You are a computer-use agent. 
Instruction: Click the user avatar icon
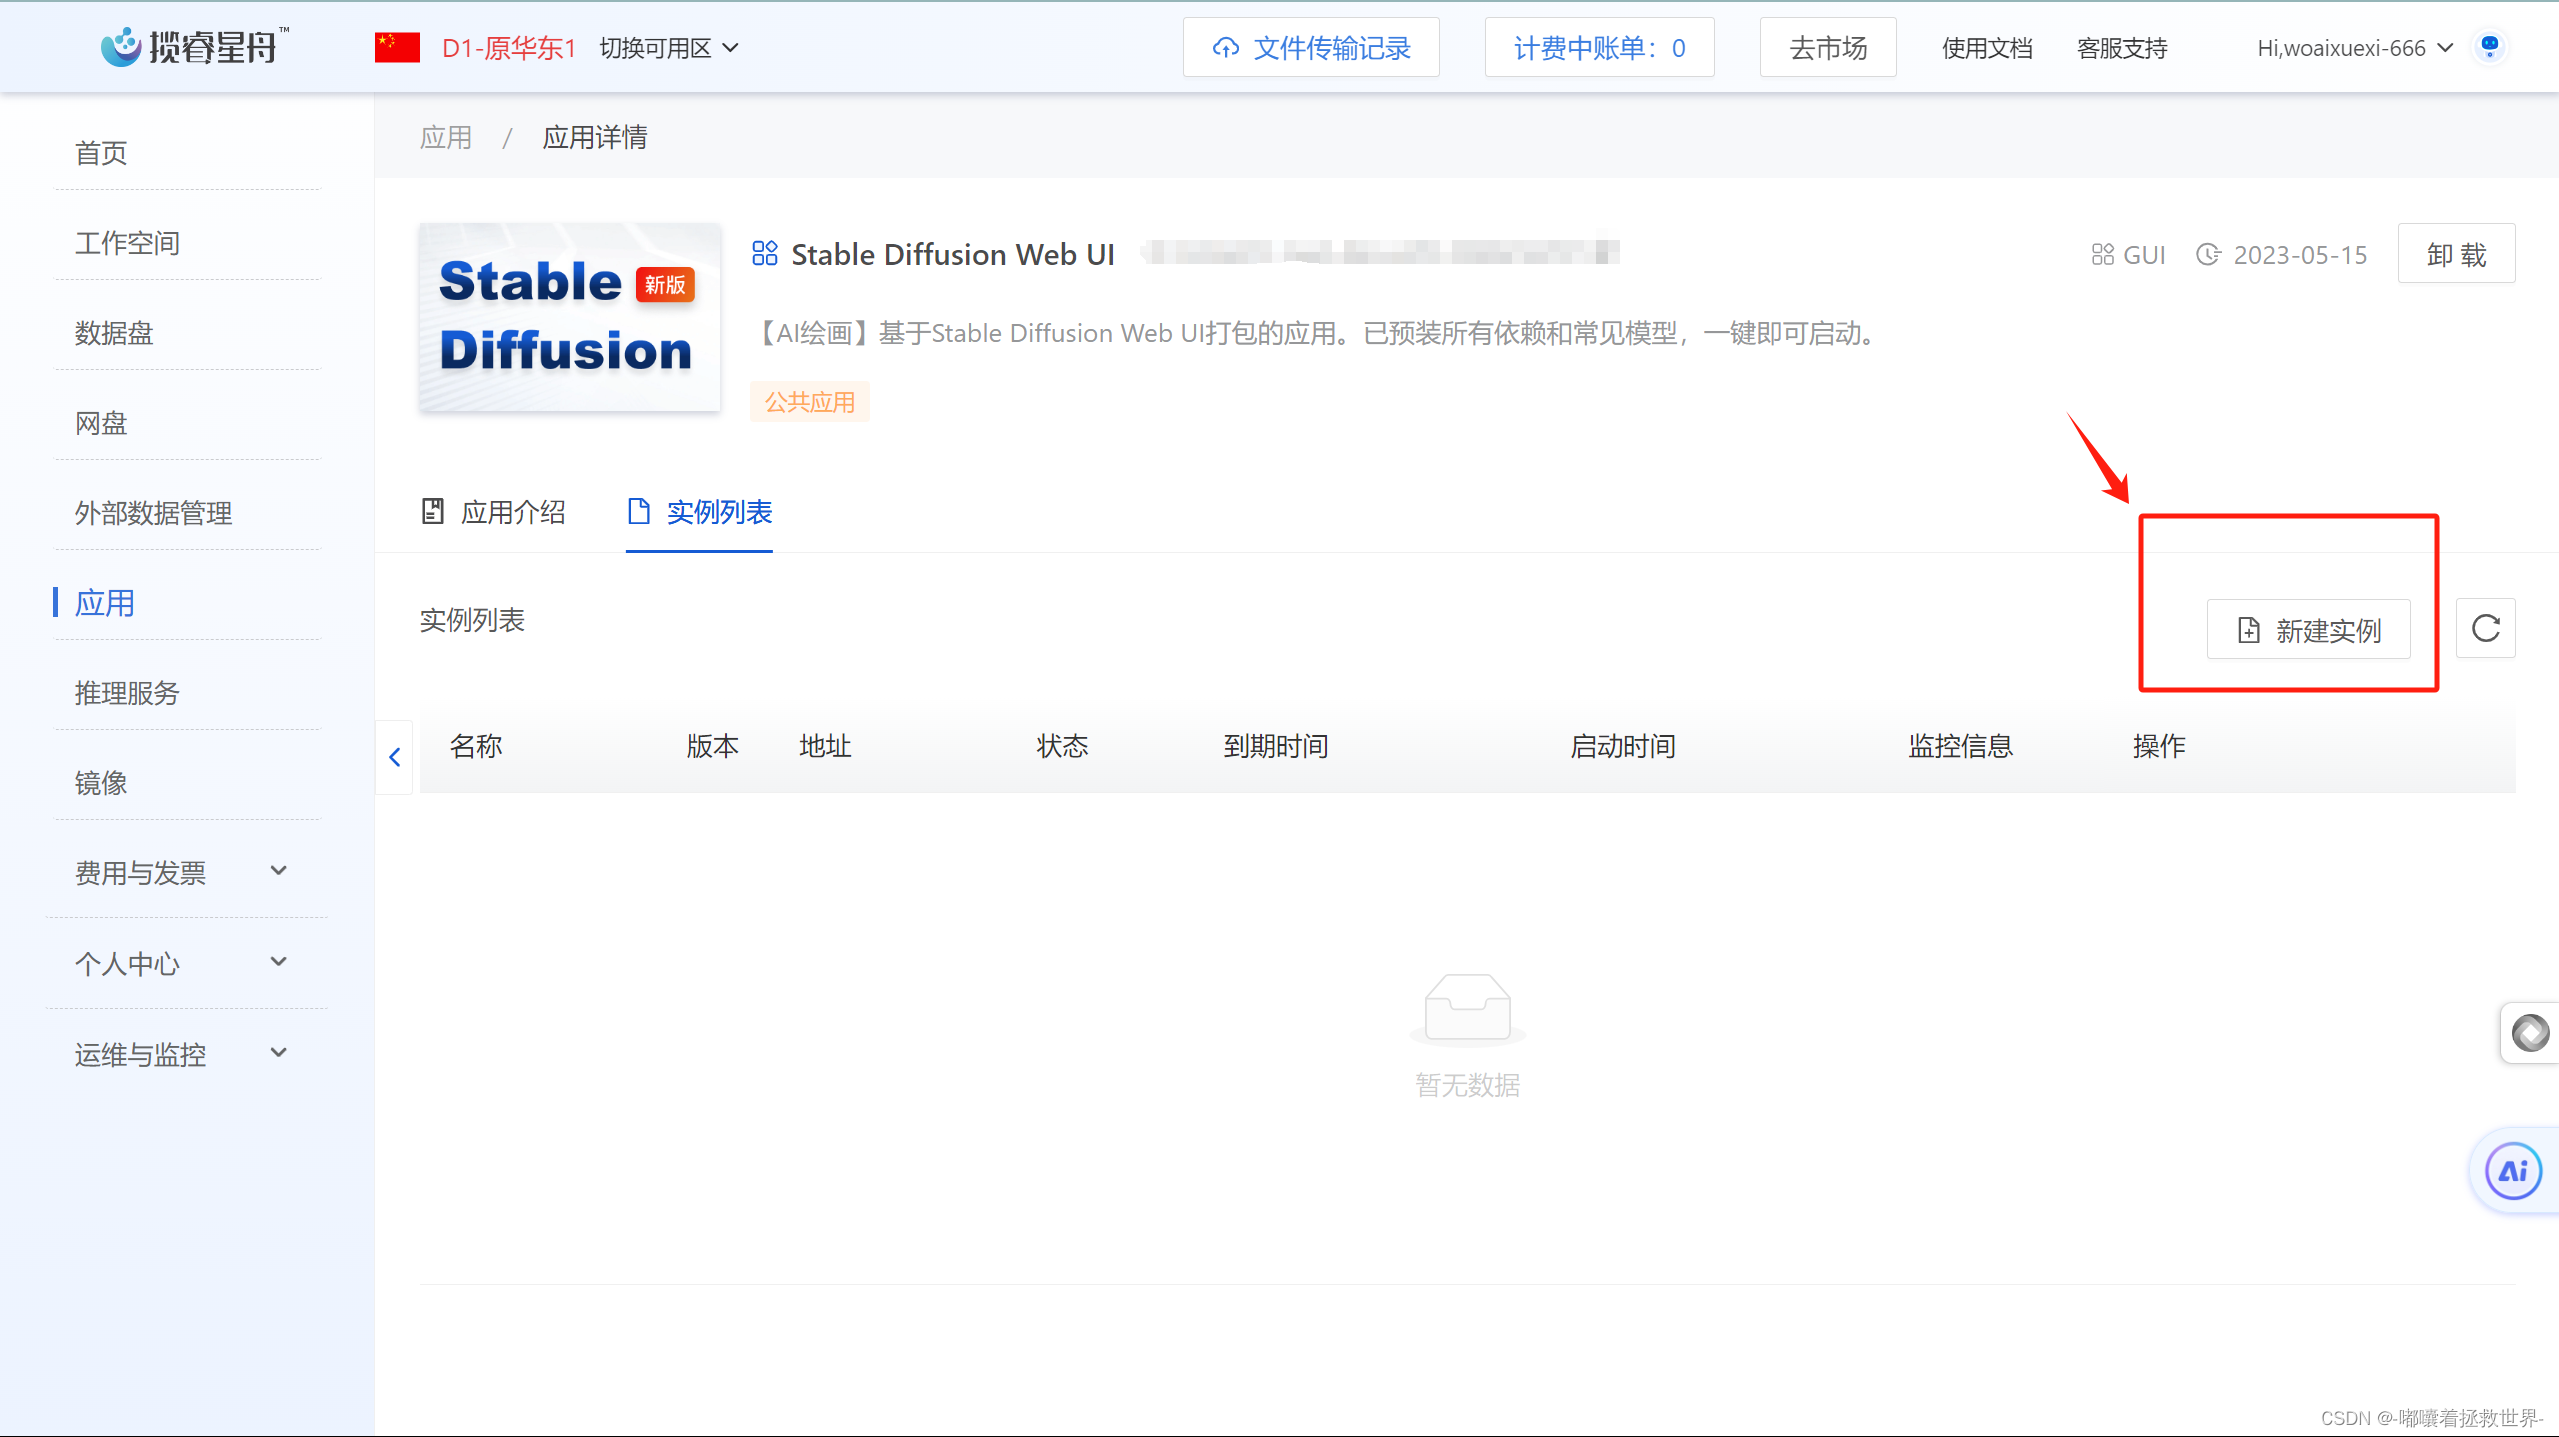(2489, 46)
